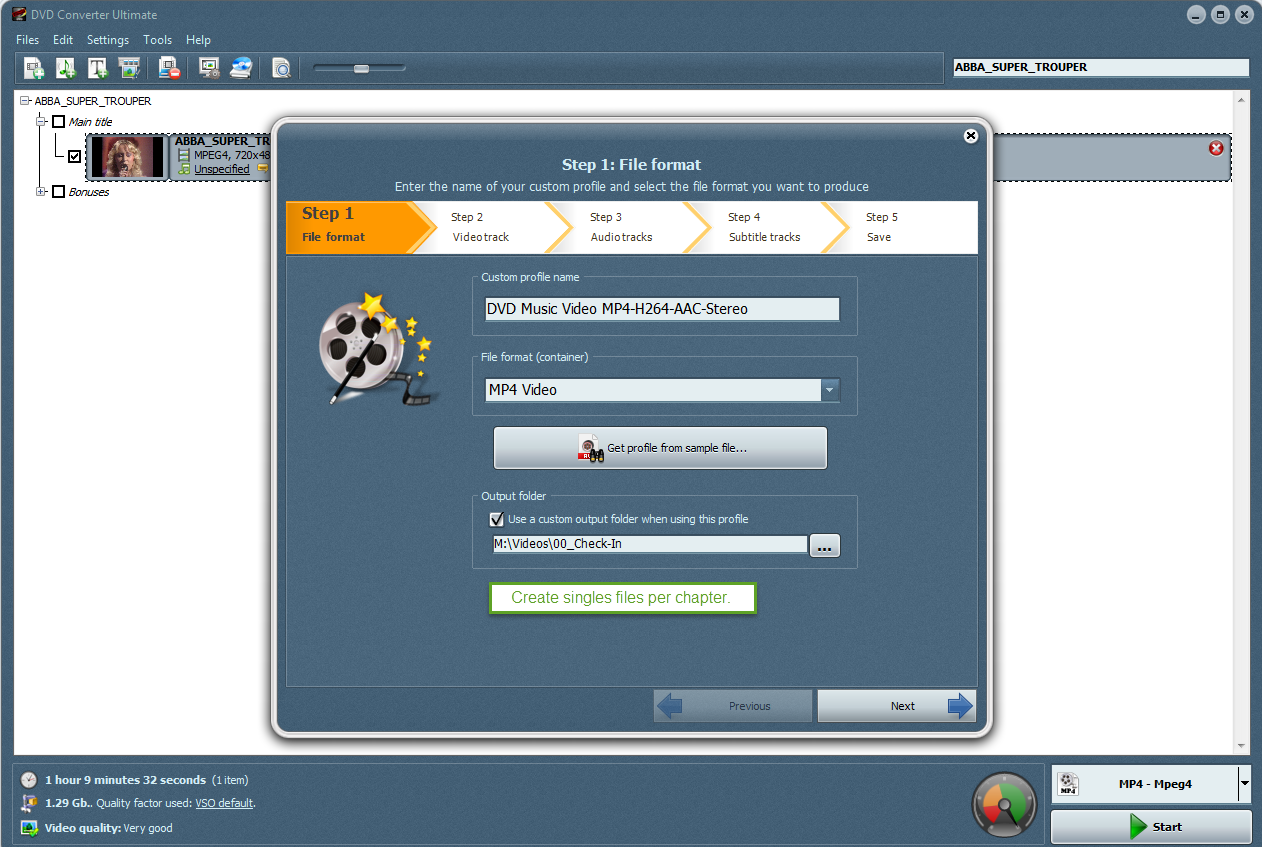Expand the Bonuses tree node
This screenshot has height=847, width=1262.
[41, 192]
